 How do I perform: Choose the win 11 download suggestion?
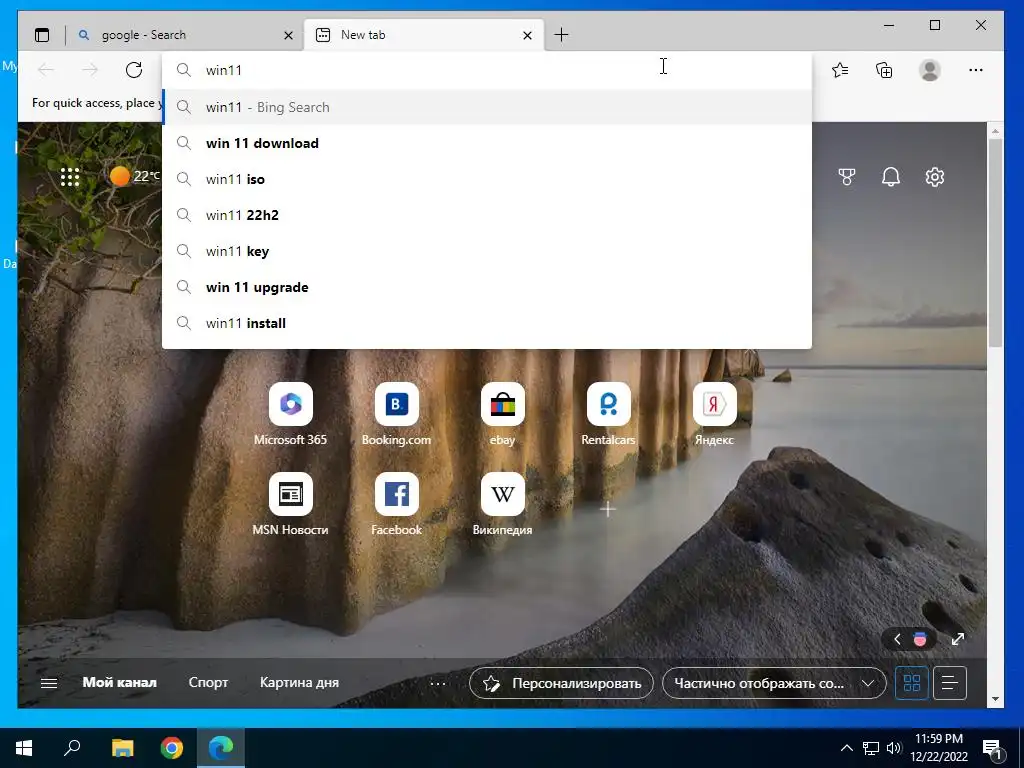point(487,143)
